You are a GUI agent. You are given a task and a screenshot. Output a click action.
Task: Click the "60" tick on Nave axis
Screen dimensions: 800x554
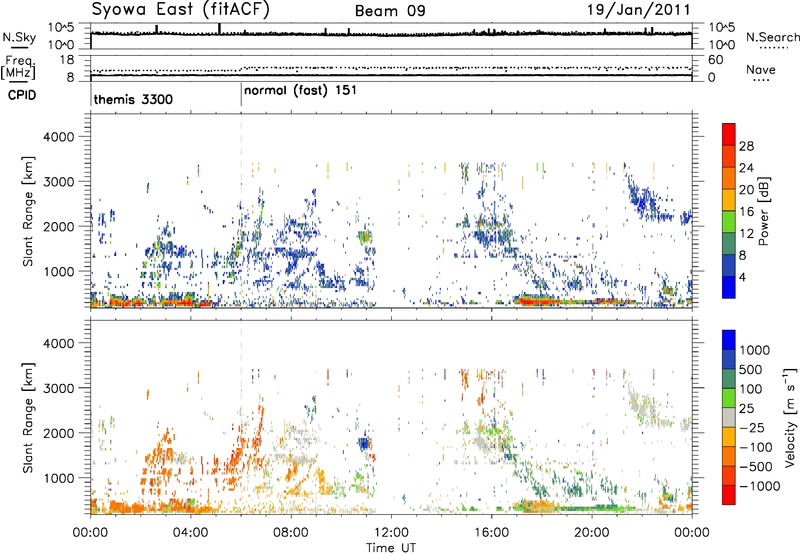click(x=715, y=60)
